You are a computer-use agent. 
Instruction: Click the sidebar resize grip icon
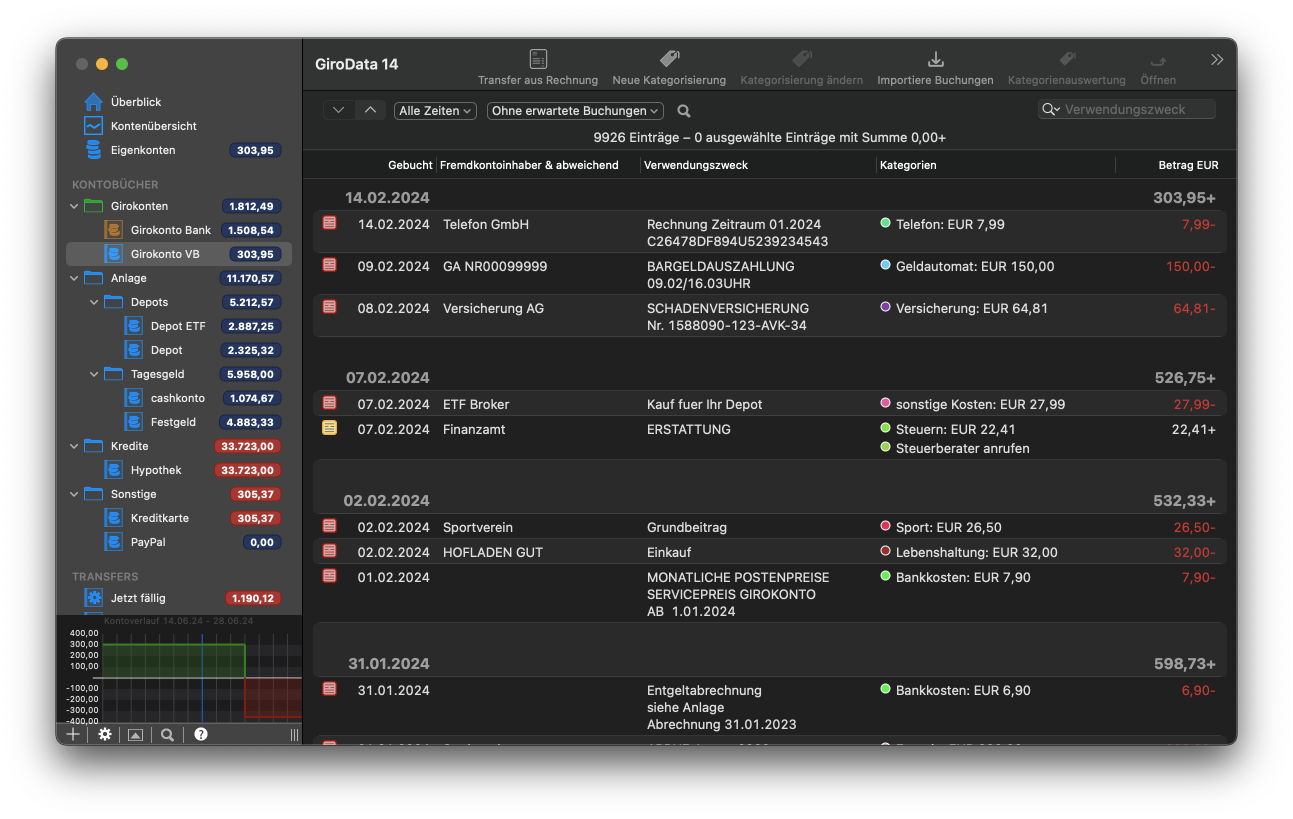294,734
